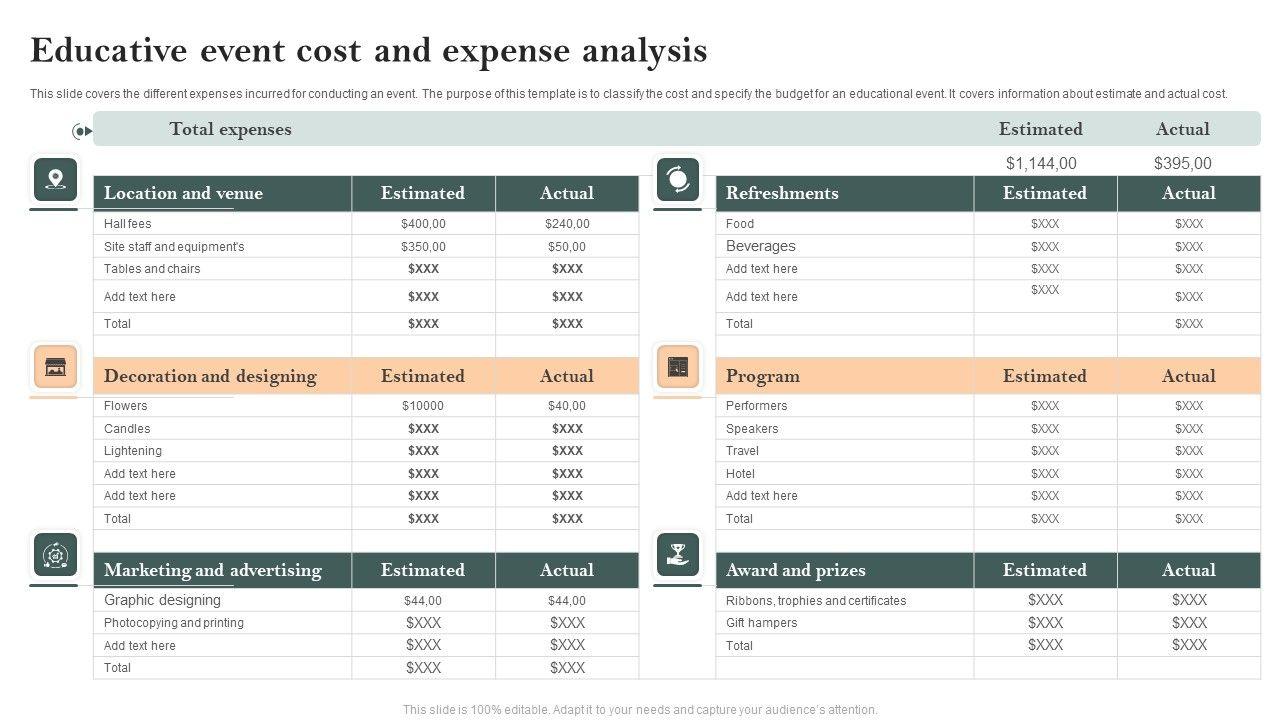1280x720 pixels.
Task: Click the 'Travel' row label
Action: 743,451
